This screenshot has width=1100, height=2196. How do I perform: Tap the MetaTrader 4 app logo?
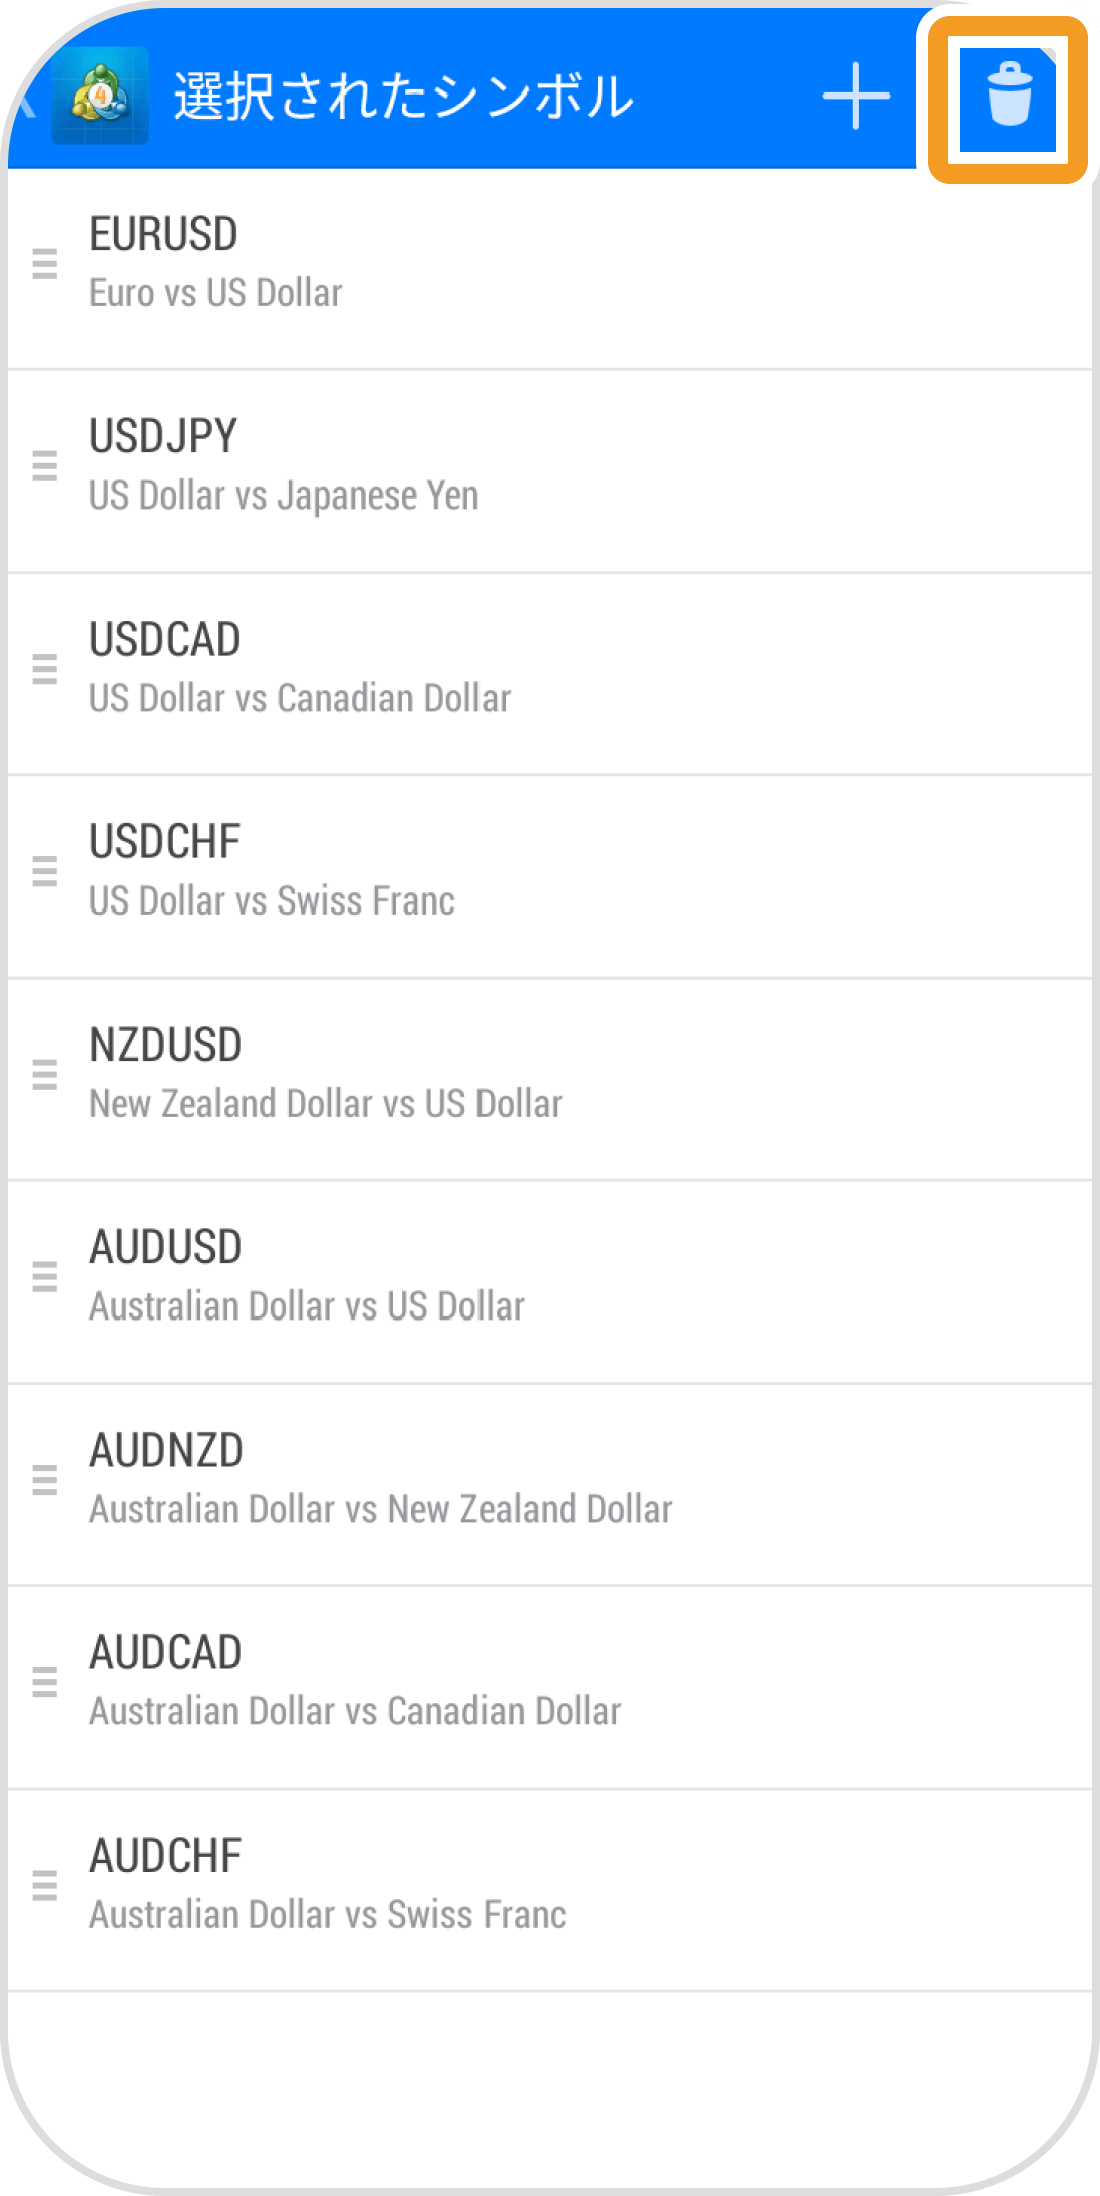click(100, 96)
